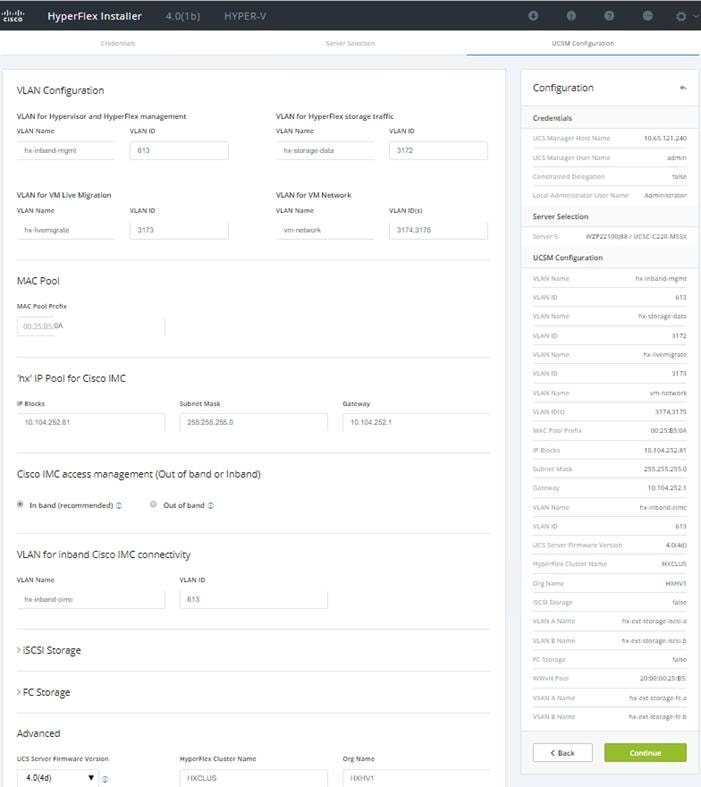701x787 pixels.
Task: Click the hx-inband-cimc VLAN Name field
Action: coord(91,599)
